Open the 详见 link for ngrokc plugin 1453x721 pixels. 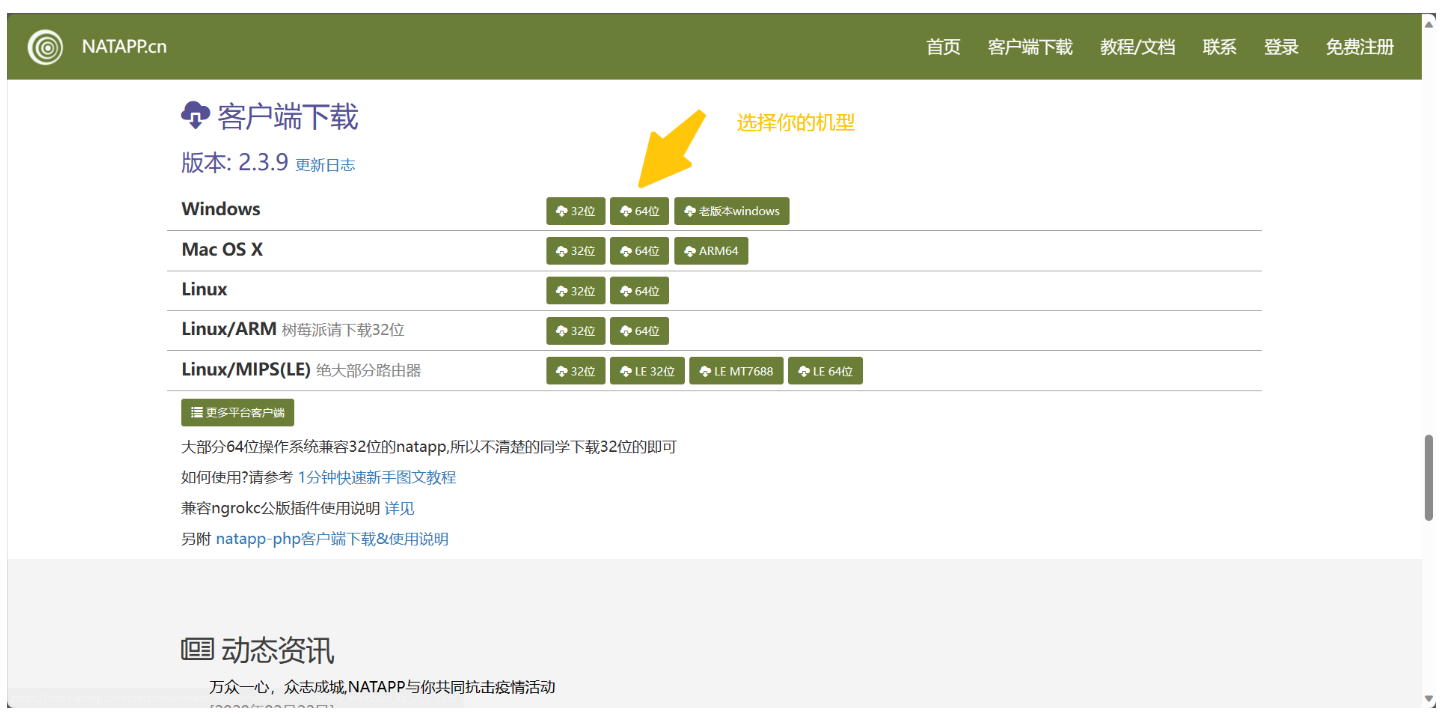tap(399, 509)
